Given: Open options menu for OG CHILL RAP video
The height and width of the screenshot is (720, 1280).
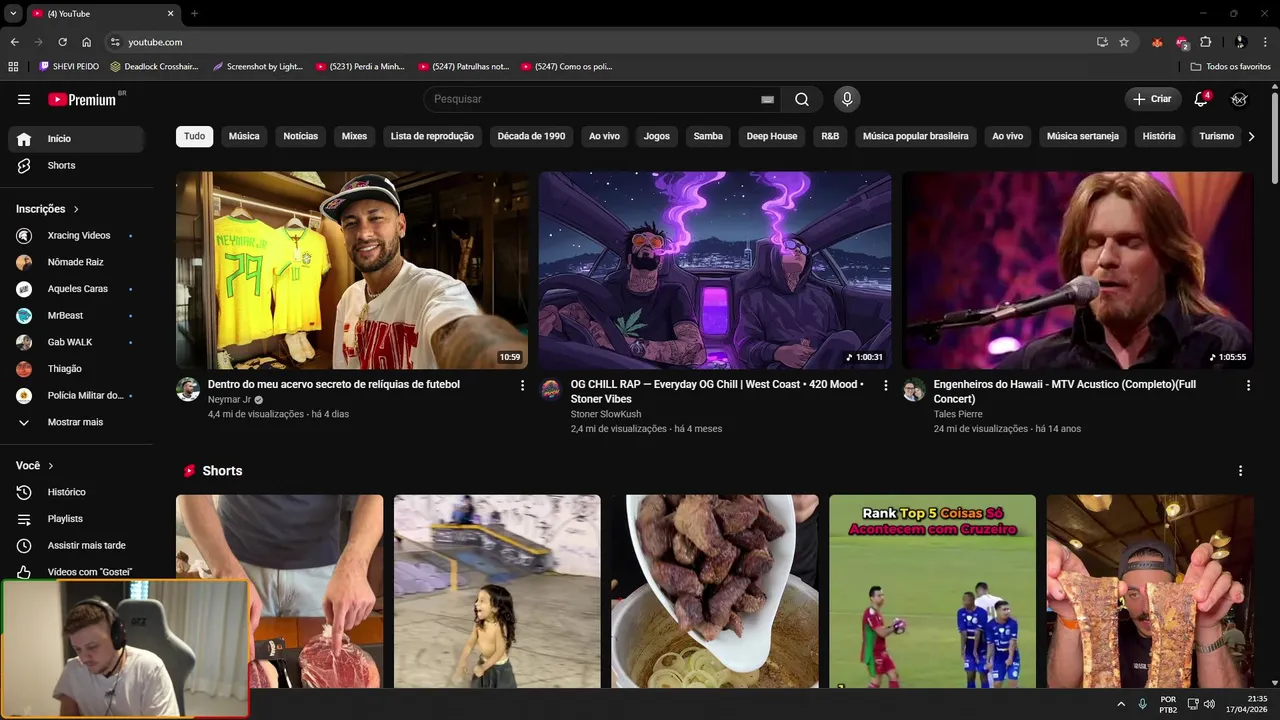Looking at the screenshot, I should click(x=885, y=385).
